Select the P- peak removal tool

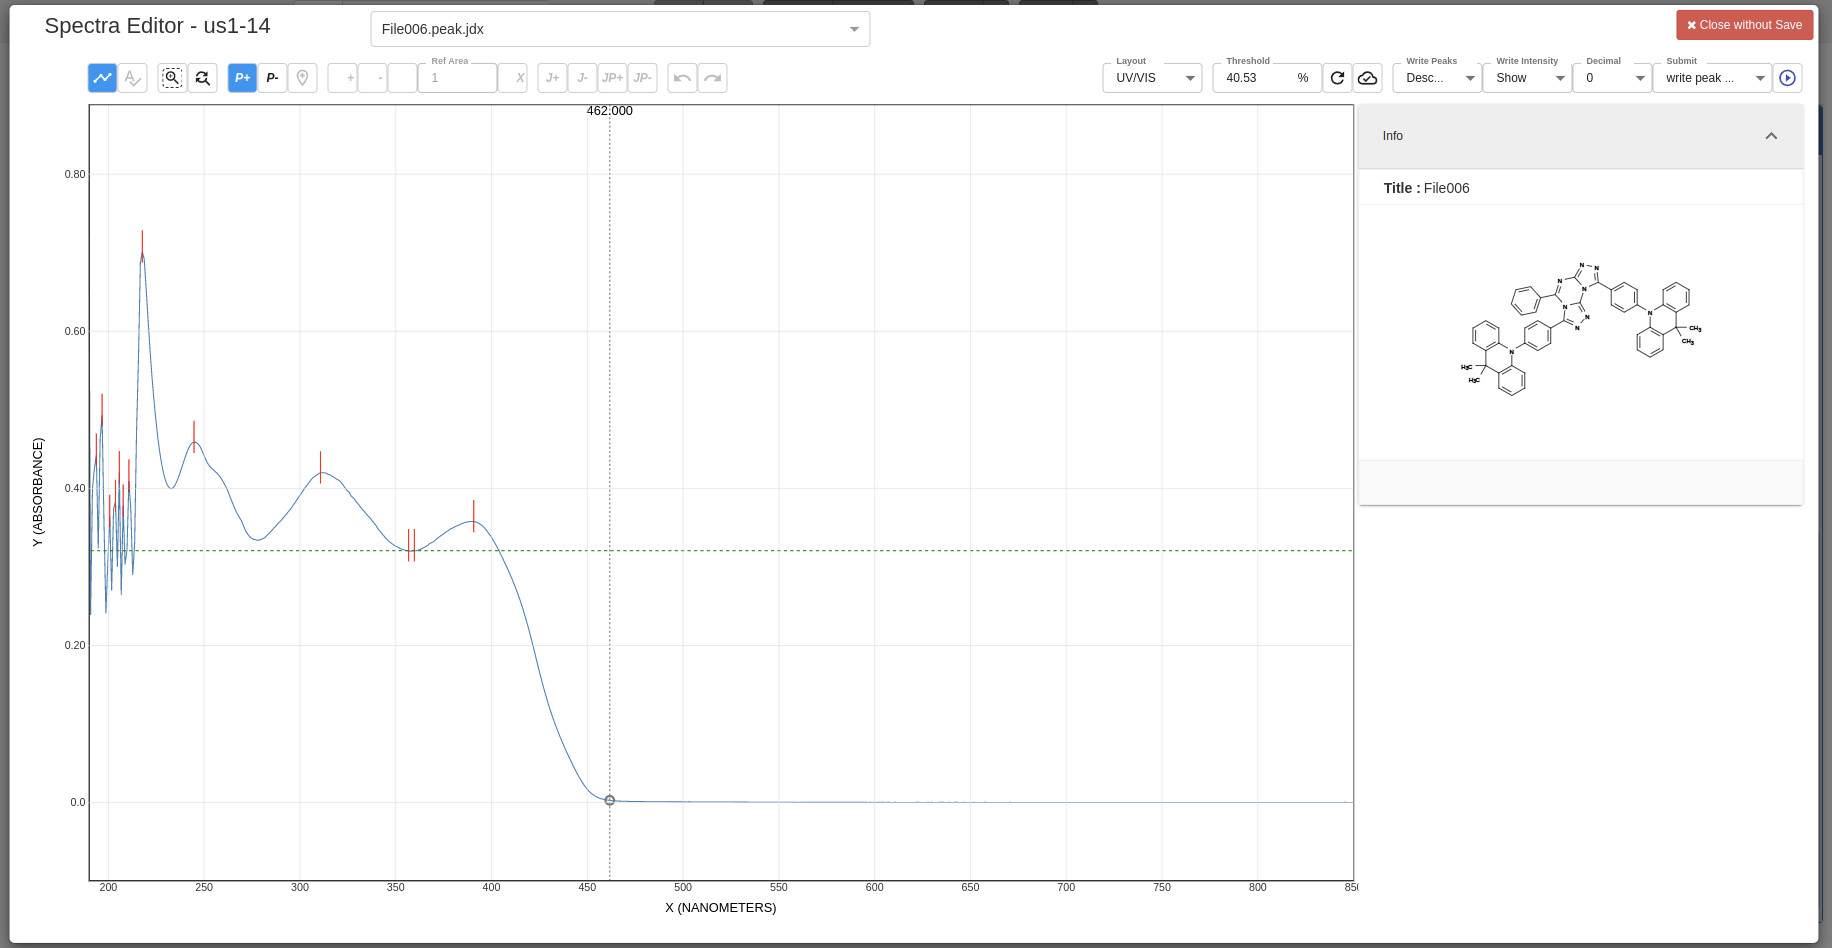tap(272, 77)
